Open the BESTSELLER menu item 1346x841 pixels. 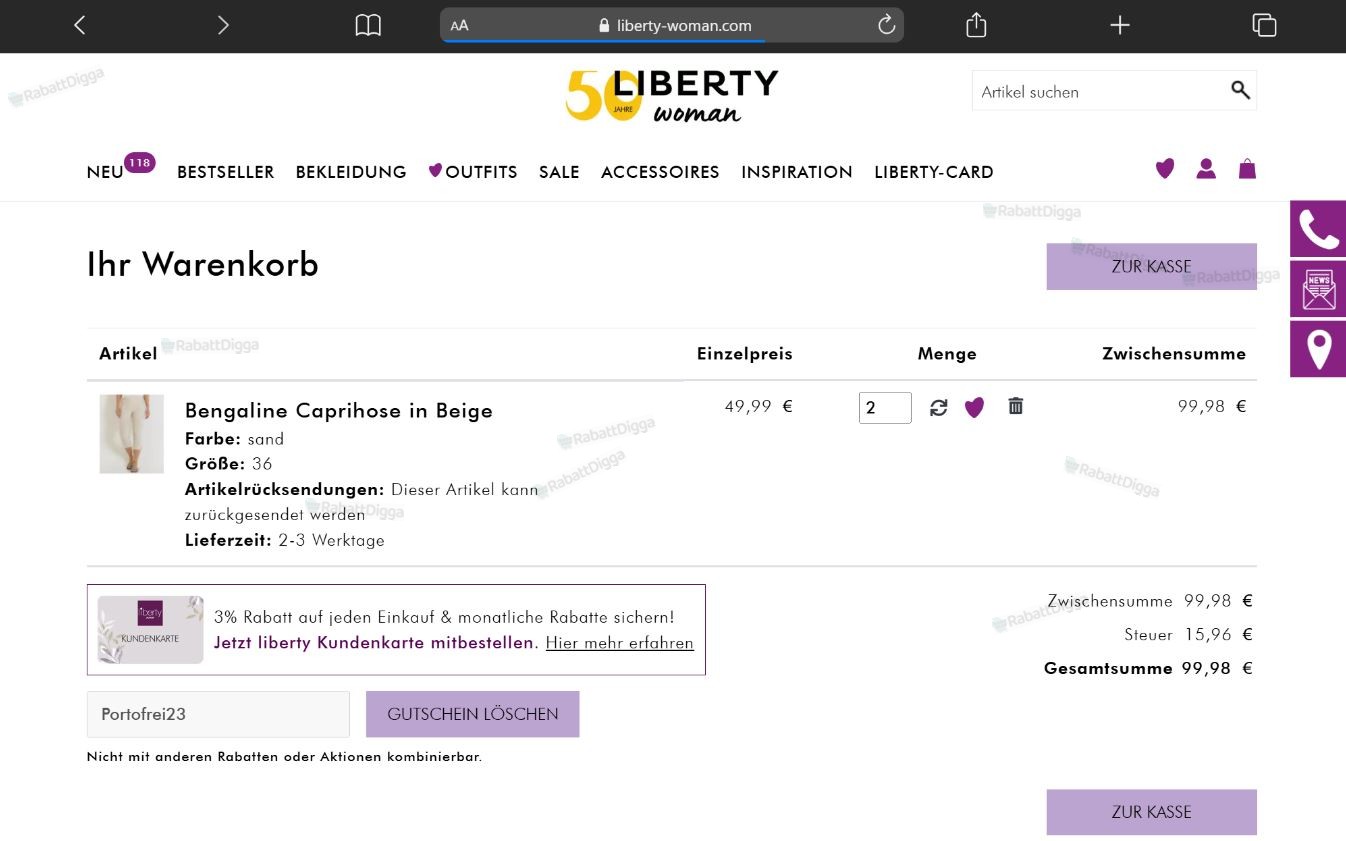point(225,172)
